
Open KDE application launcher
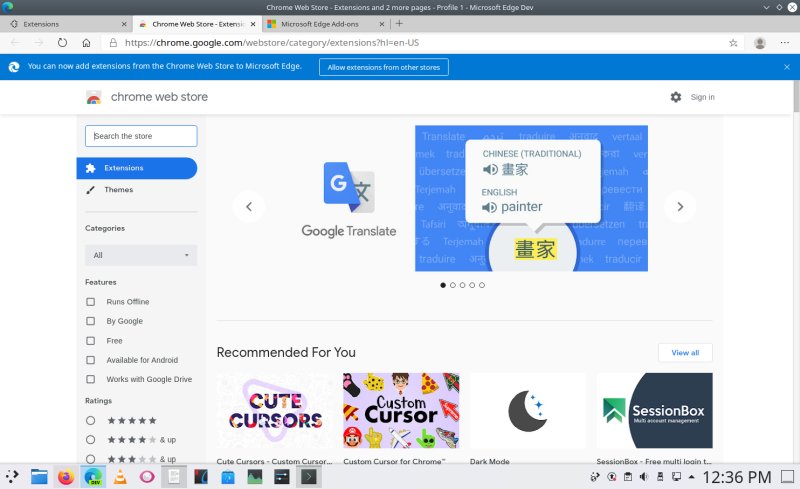[x=12, y=477]
